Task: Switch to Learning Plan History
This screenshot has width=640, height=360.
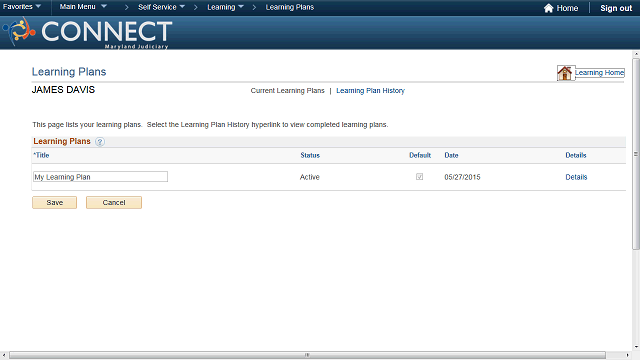Action: click(x=370, y=91)
